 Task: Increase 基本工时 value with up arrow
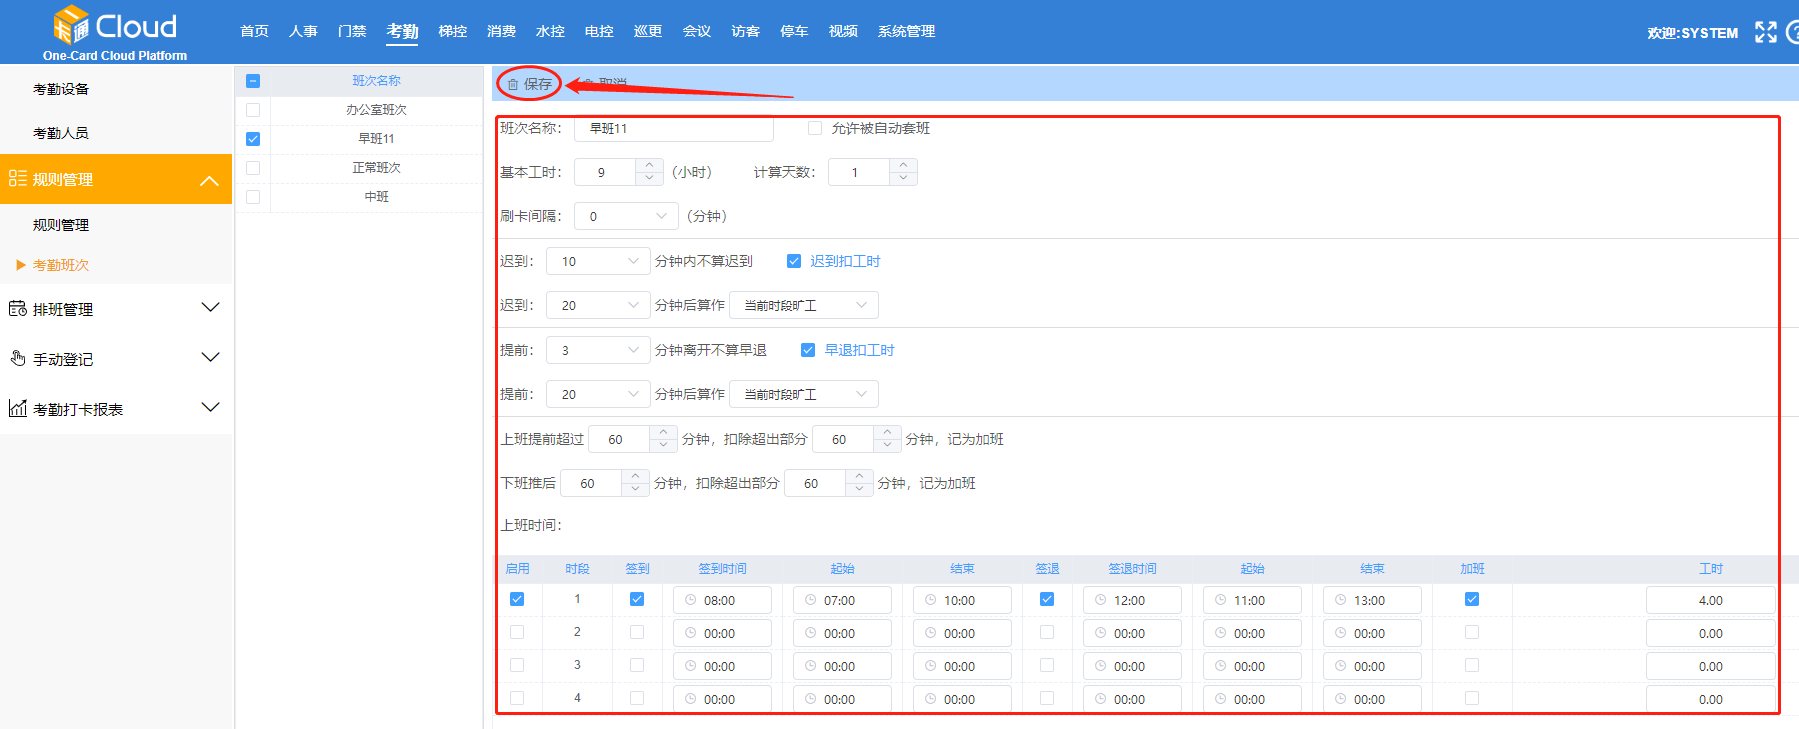[650, 165]
